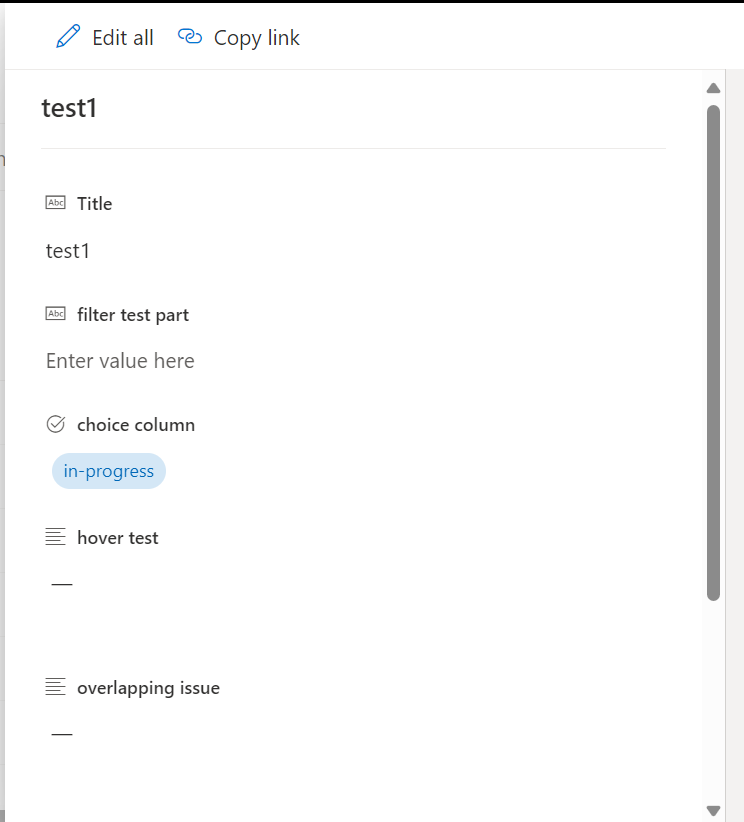Click the dash under hover test
This screenshot has width=744, height=822.
coord(61,584)
